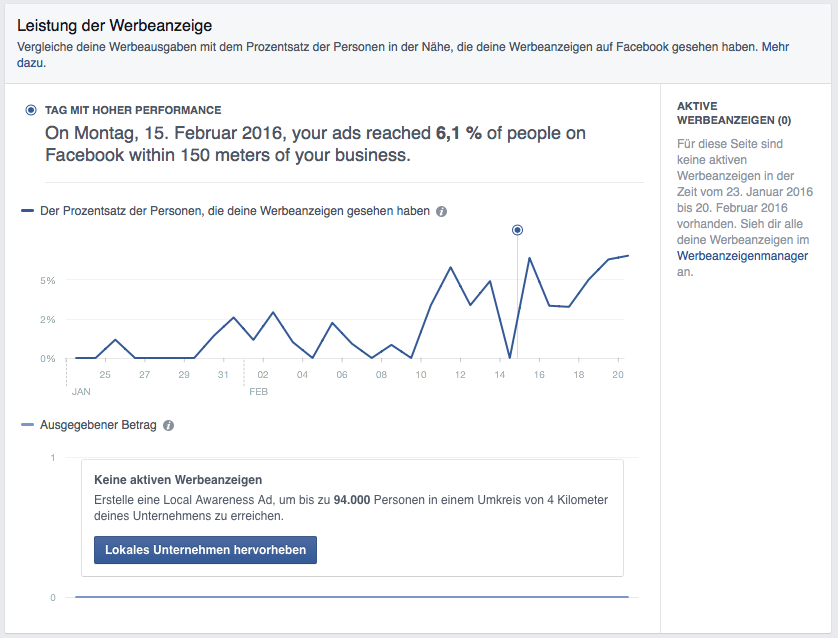Image resolution: width=838 pixels, height=638 pixels.
Task: Click the bold 94.000 figure
Action: coord(354,500)
